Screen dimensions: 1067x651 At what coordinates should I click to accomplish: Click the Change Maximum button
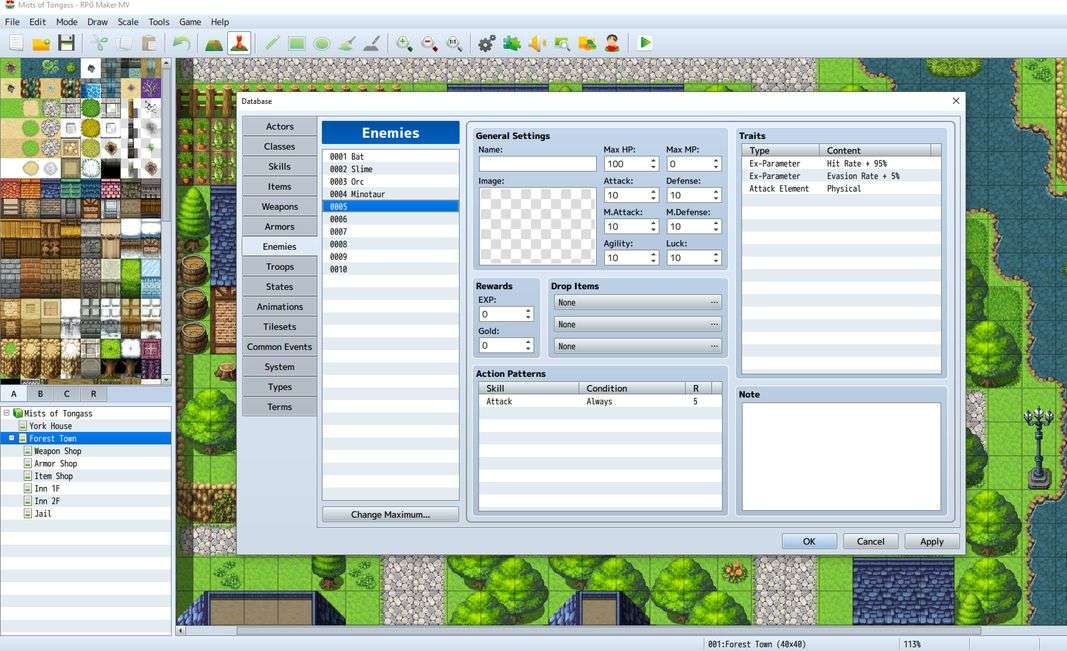pyautogui.click(x=390, y=514)
